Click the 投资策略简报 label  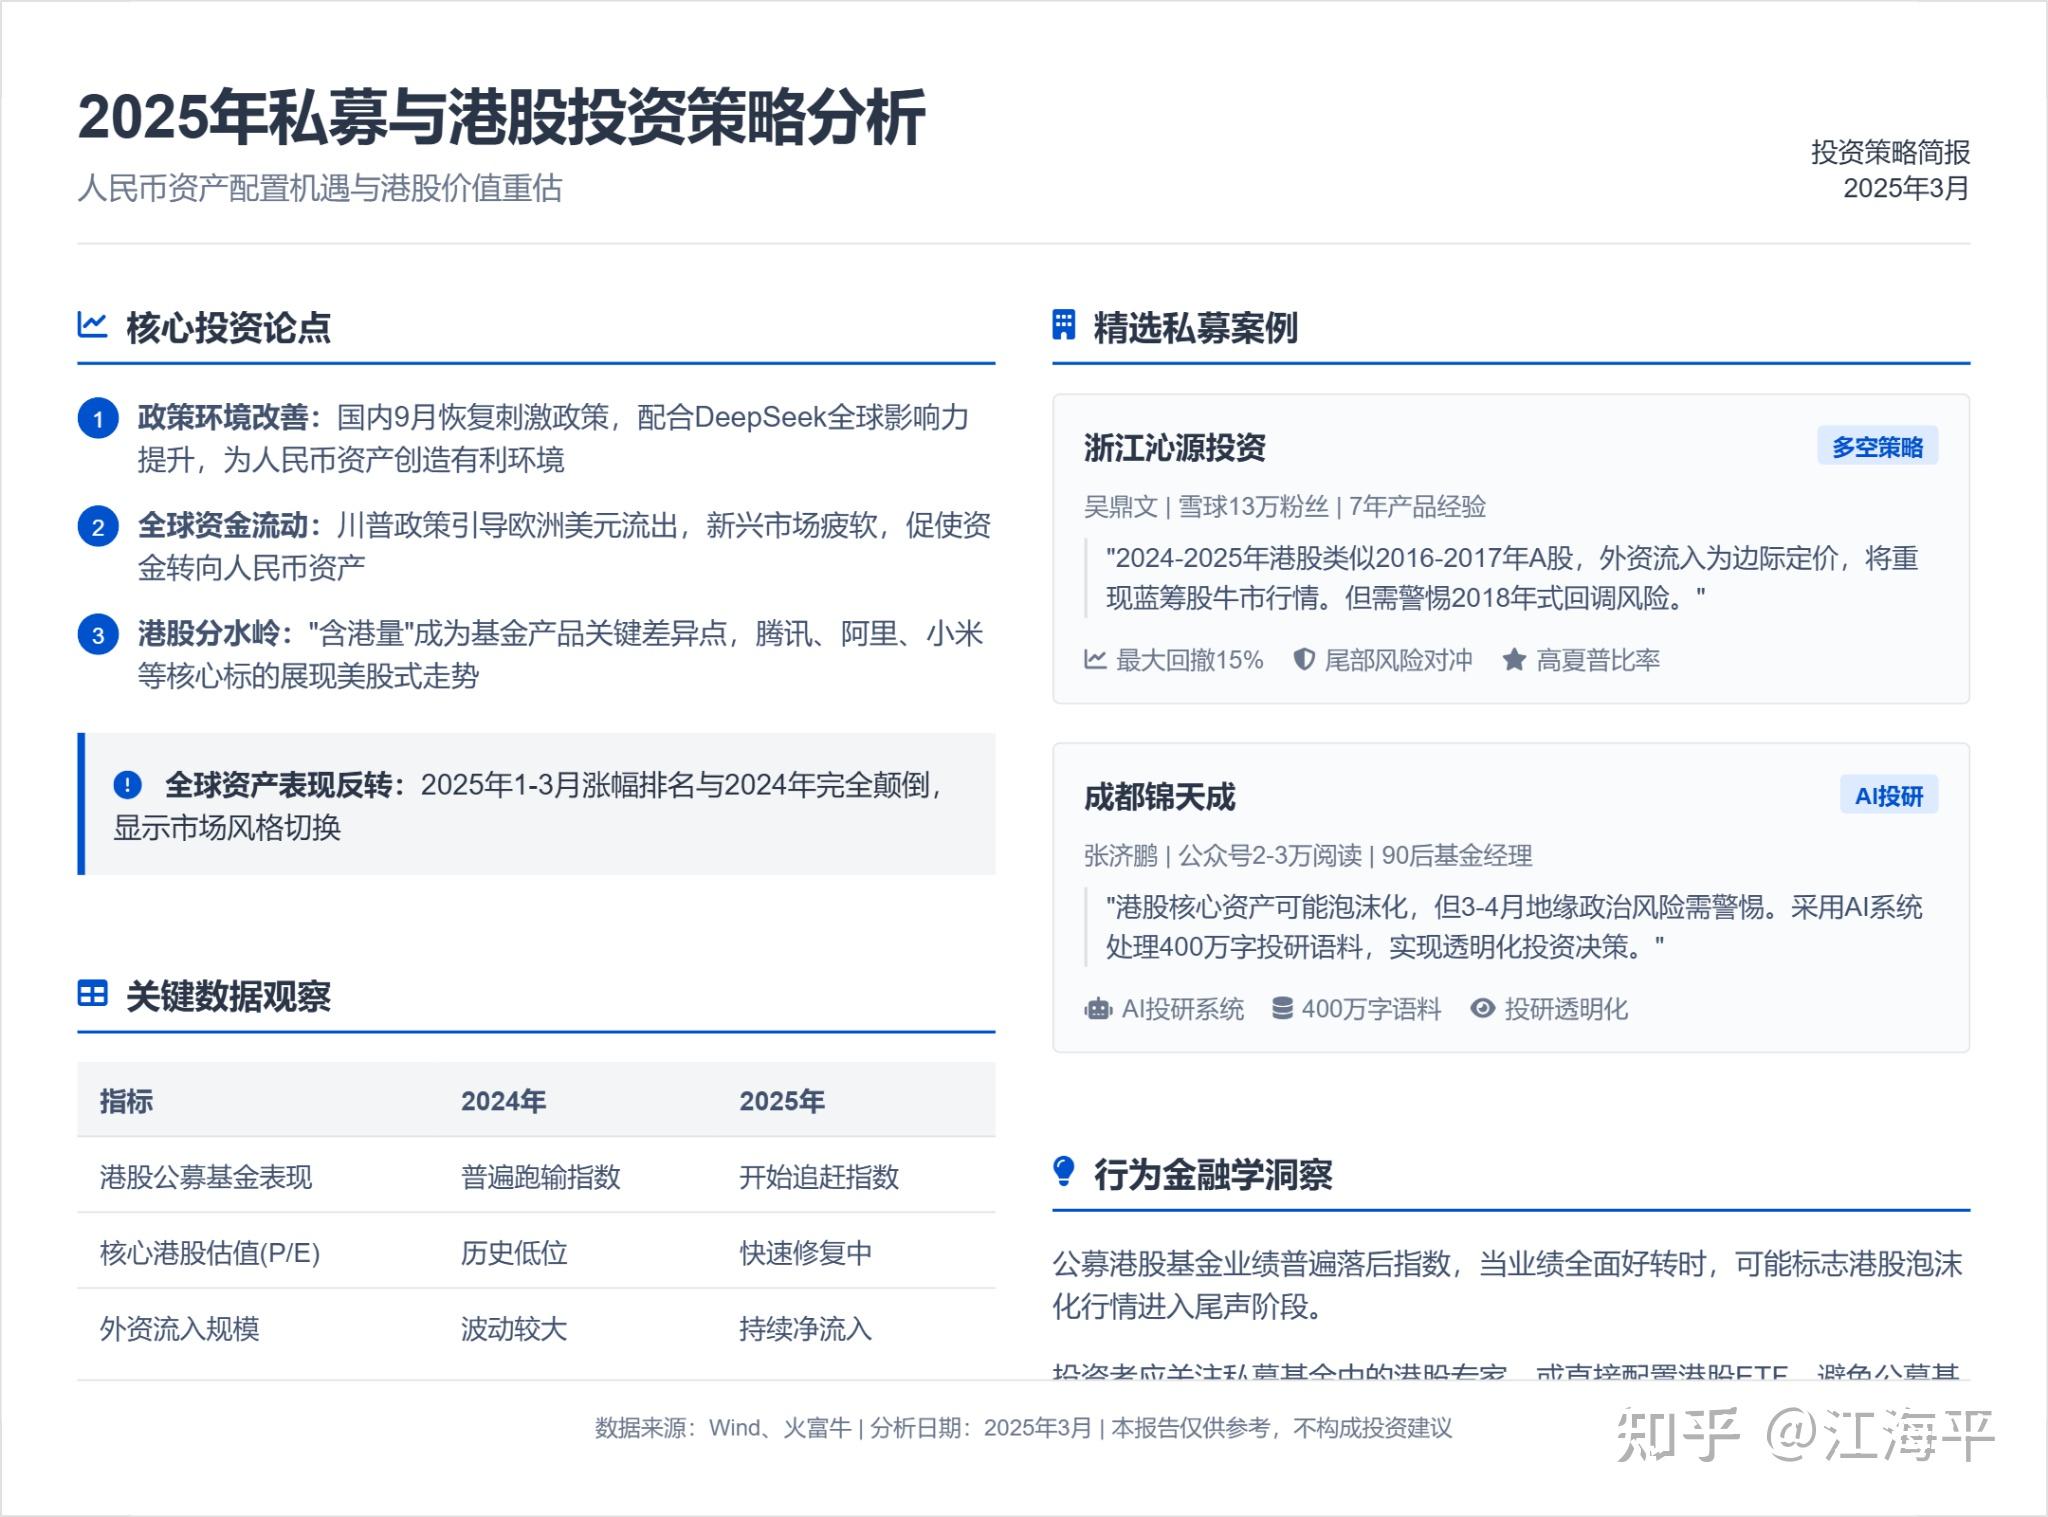pyautogui.click(x=1890, y=152)
